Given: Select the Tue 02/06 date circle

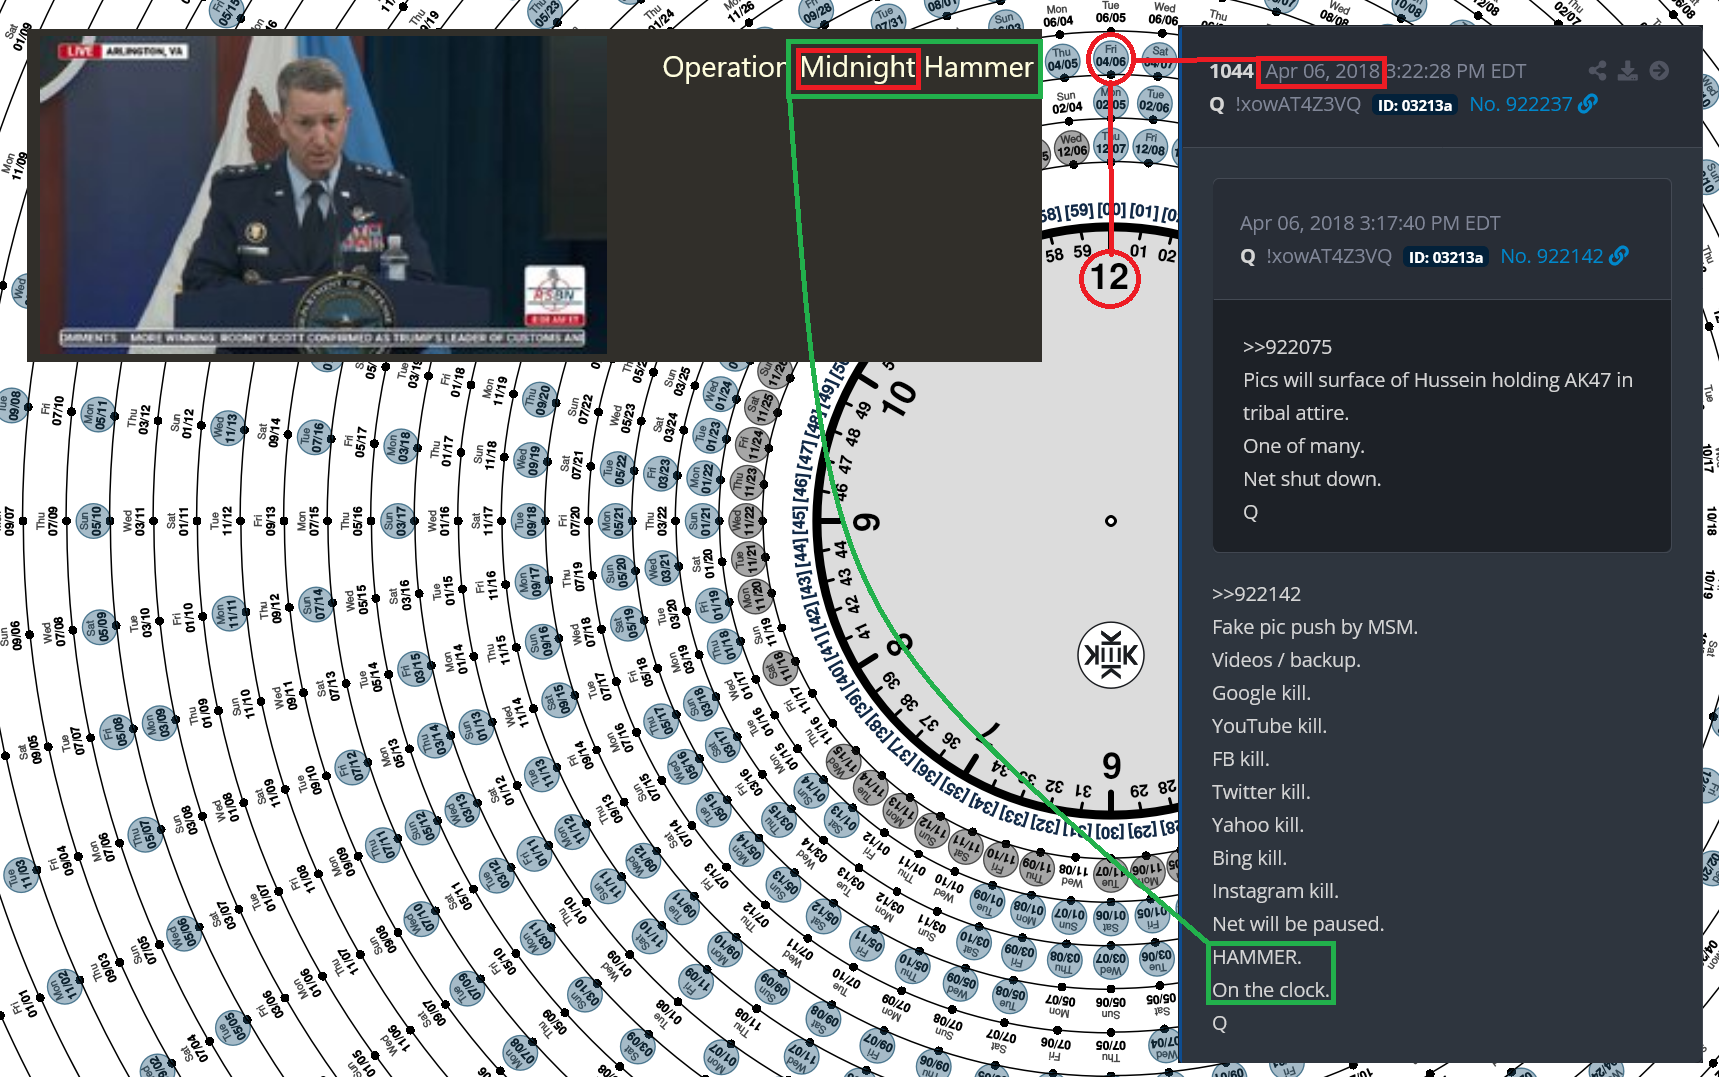Looking at the screenshot, I should point(1154,102).
